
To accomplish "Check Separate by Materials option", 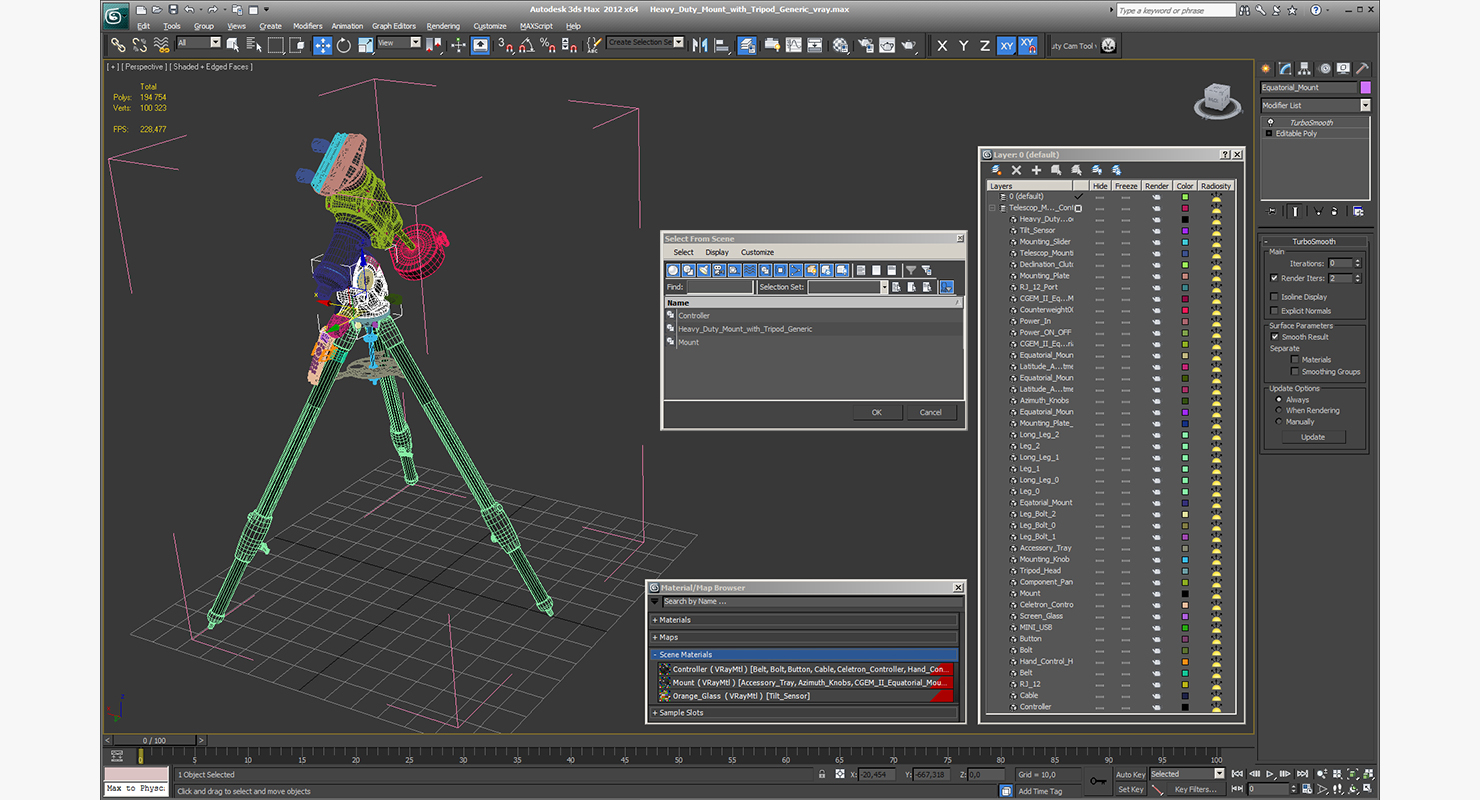I will pyautogui.click(x=1295, y=360).
